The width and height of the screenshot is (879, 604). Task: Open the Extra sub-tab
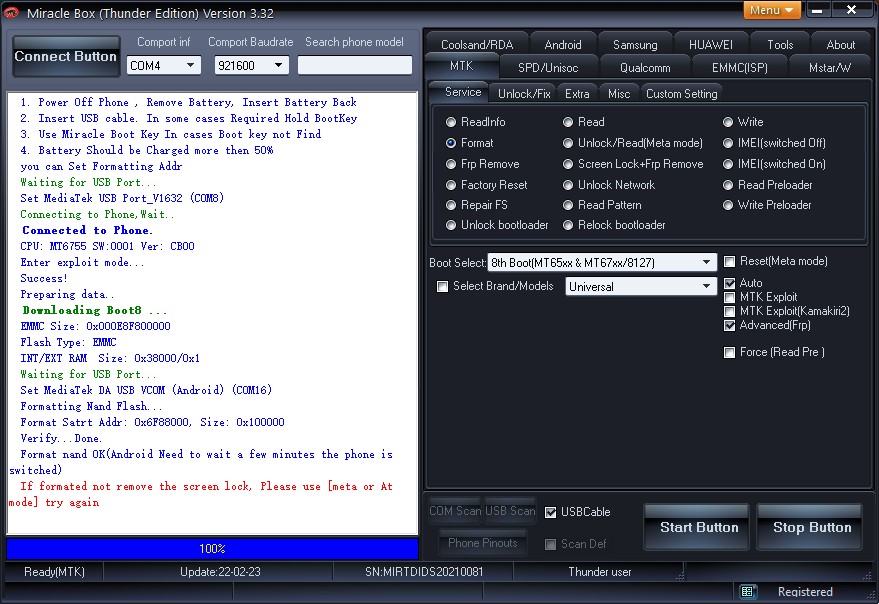[x=577, y=94]
